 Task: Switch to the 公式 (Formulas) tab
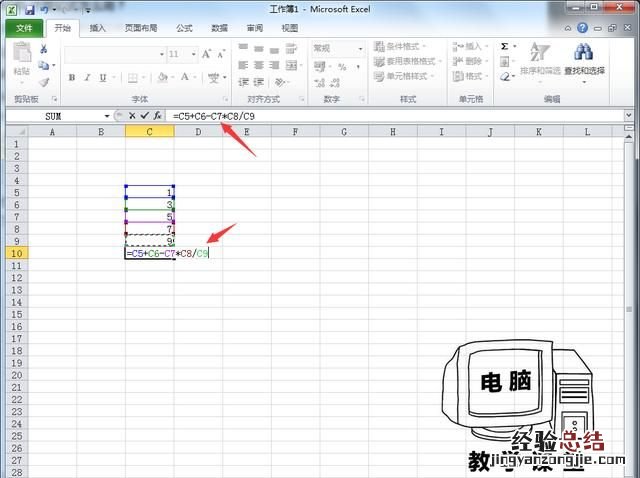coord(184,29)
